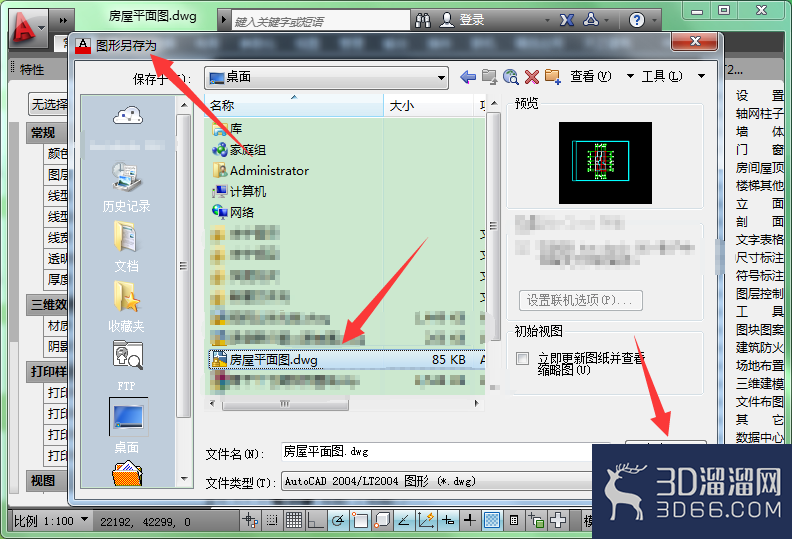This screenshot has width=792, height=539.
Task: Toggle 3D object snap in status bar
Action: coord(382,520)
